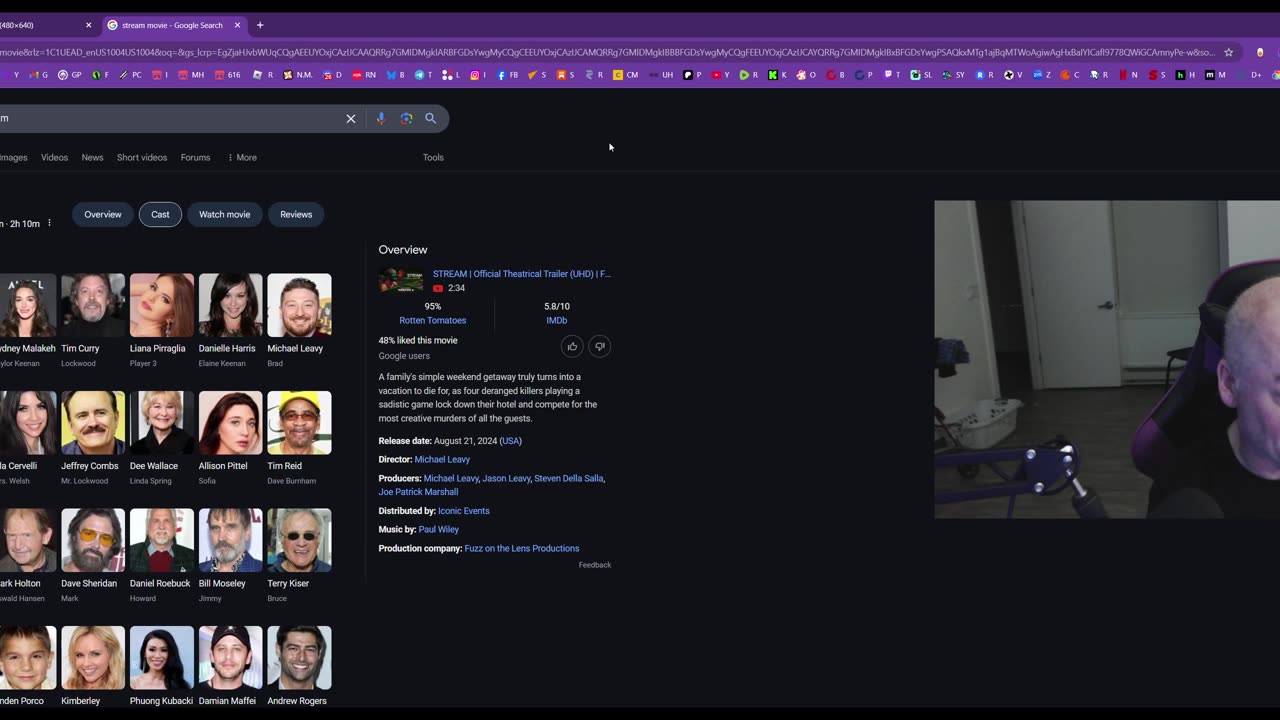The height and width of the screenshot is (720, 1280).
Task: Select Jeffrey Combs cast photo
Action: [x=93, y=422]
